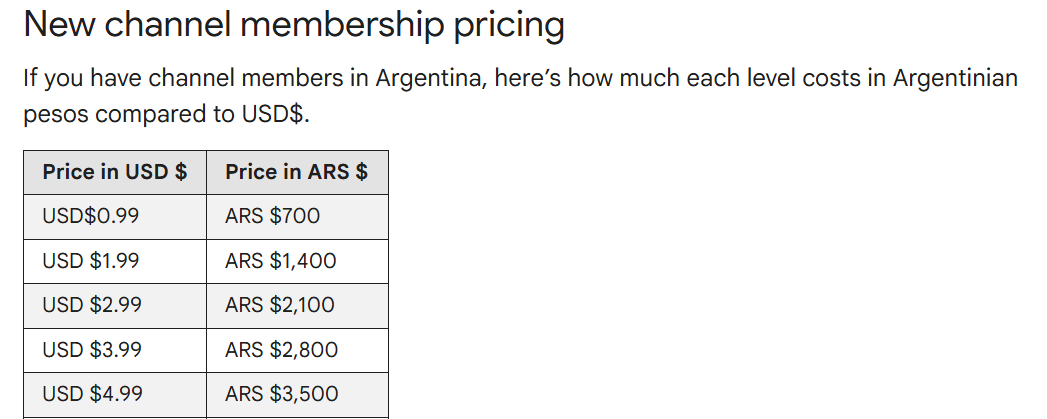Image resolution: width=1047 pixels, height=419 pixels.
Task: Click the word "pricing" in the heading
Action: 509,26
